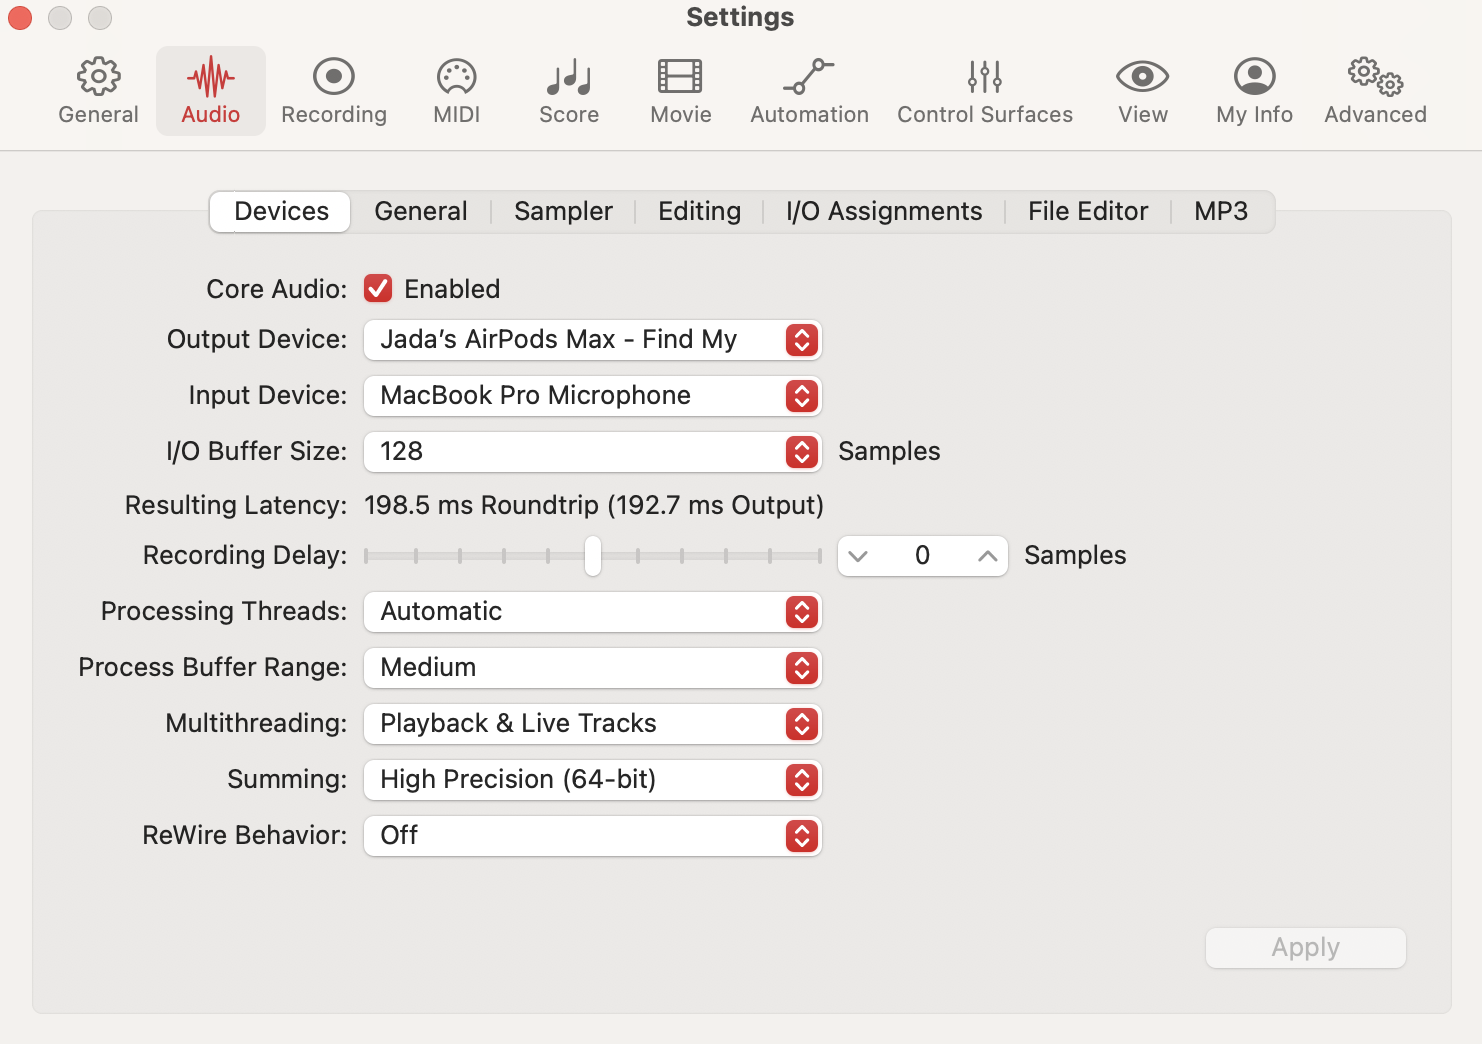Open the I/O Buffer Size dropdown
1482x1044 pixels.
(592, 452)
